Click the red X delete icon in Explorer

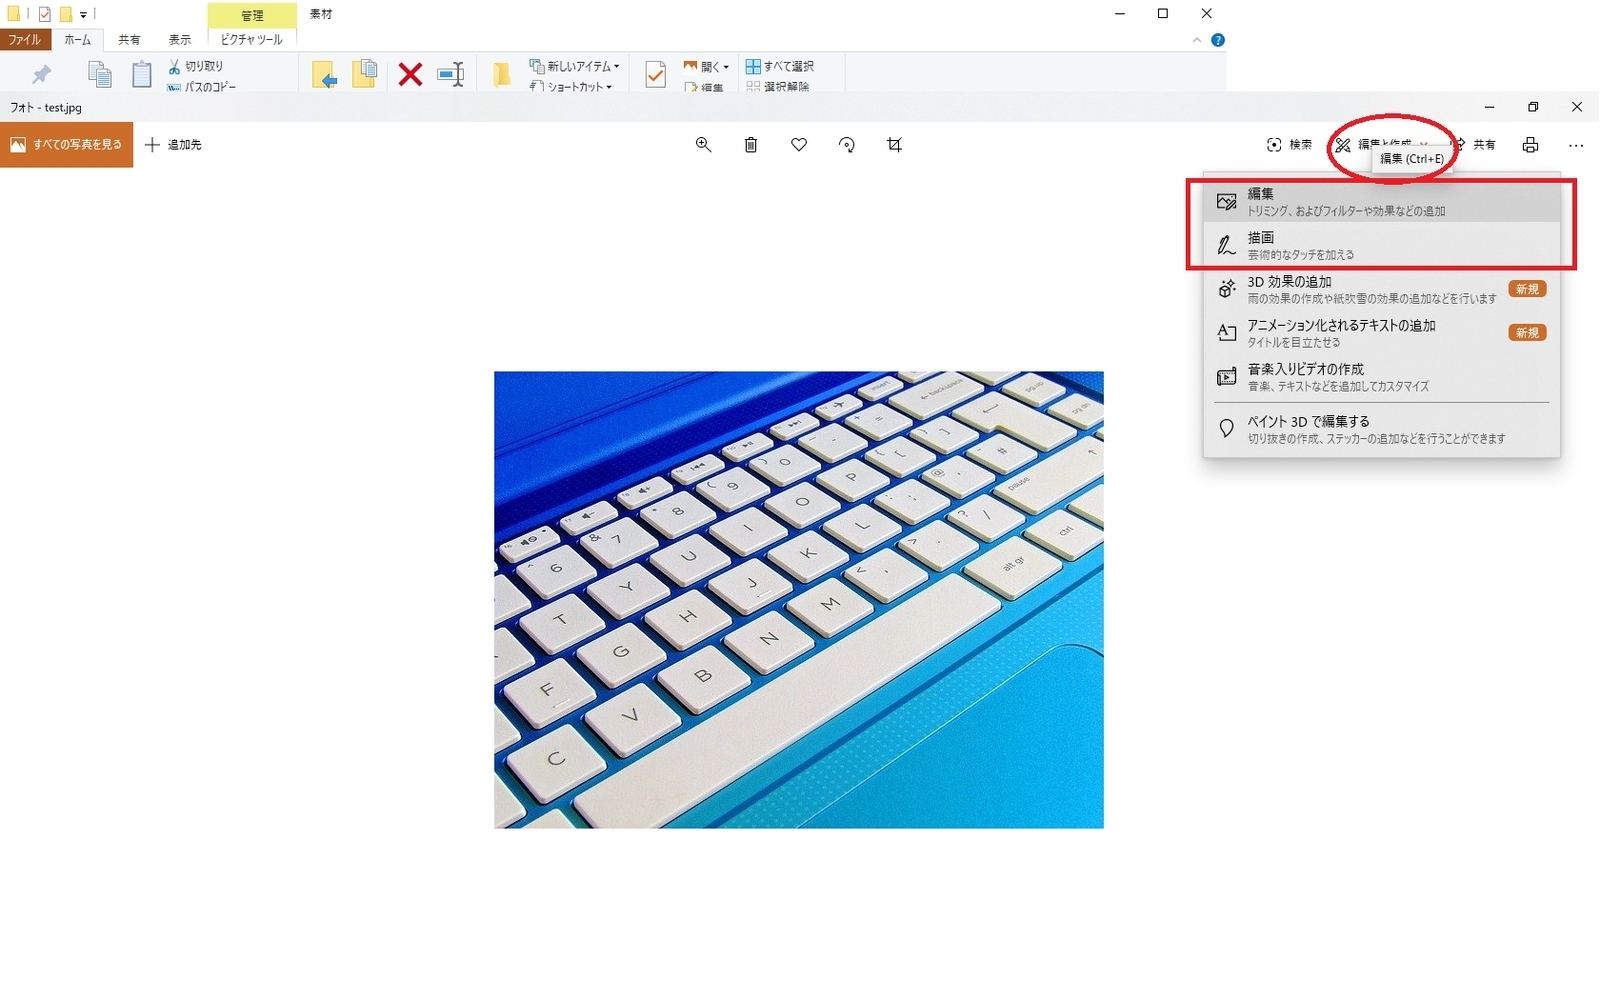[x=410, y=74]
